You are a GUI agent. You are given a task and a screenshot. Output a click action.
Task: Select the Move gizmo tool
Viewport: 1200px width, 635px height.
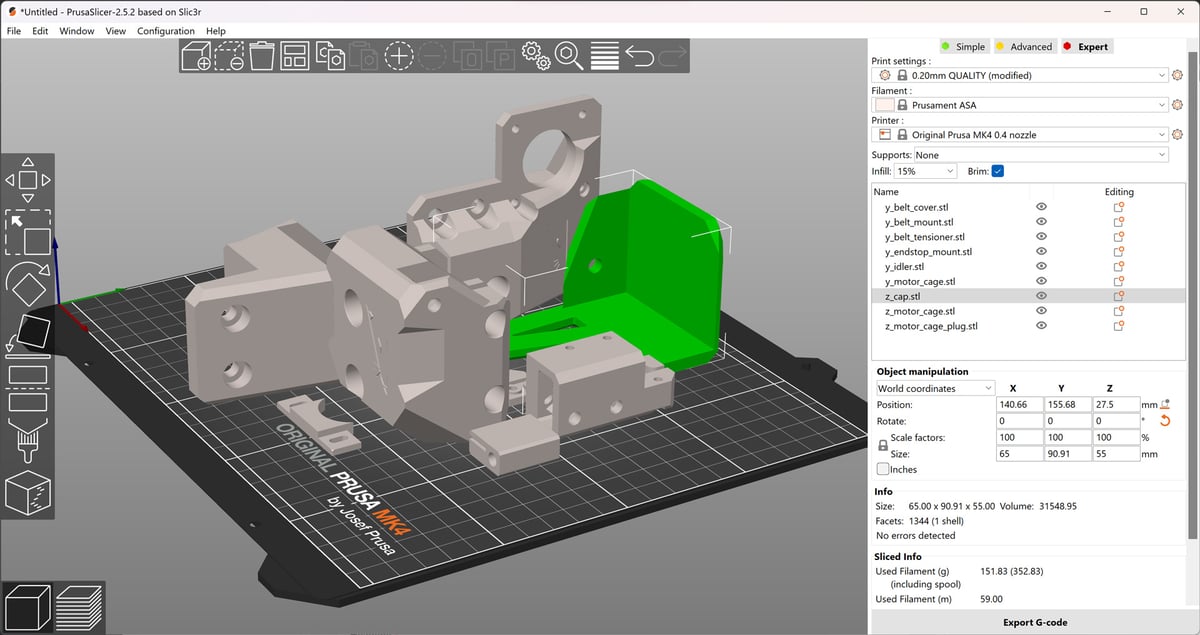coord(28,180)
